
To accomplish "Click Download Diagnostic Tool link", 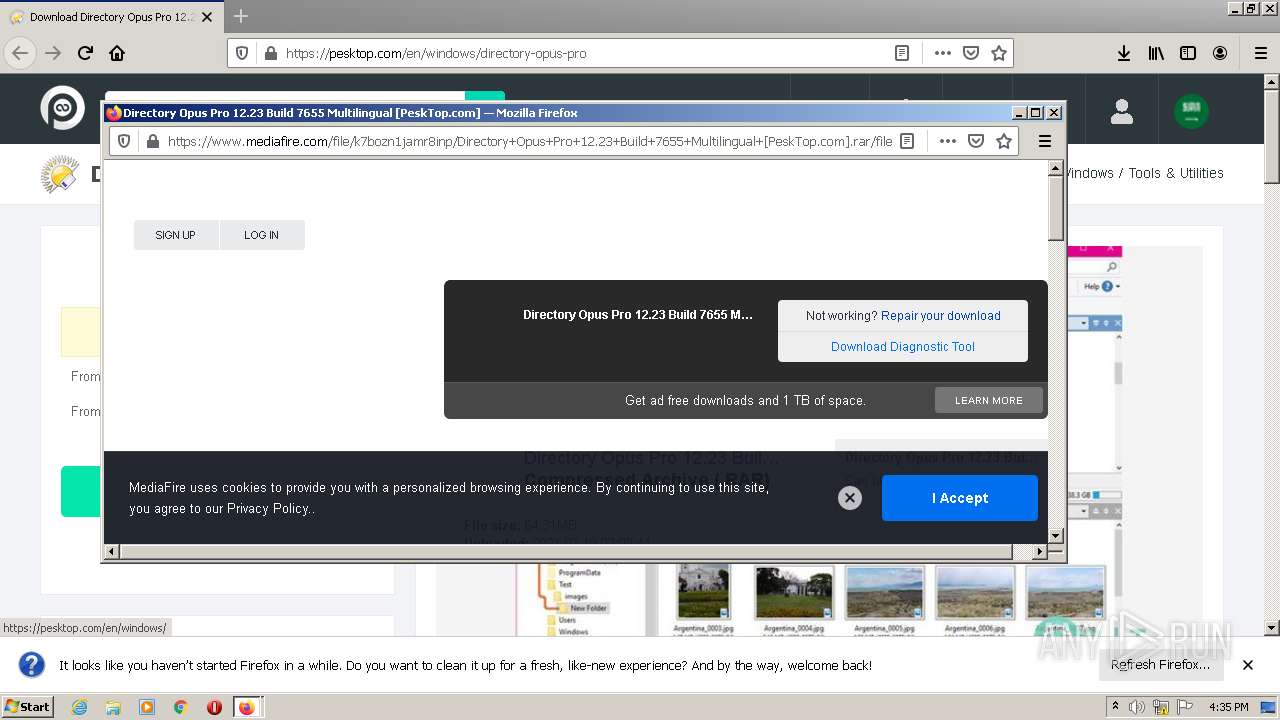I will [903, 346].
